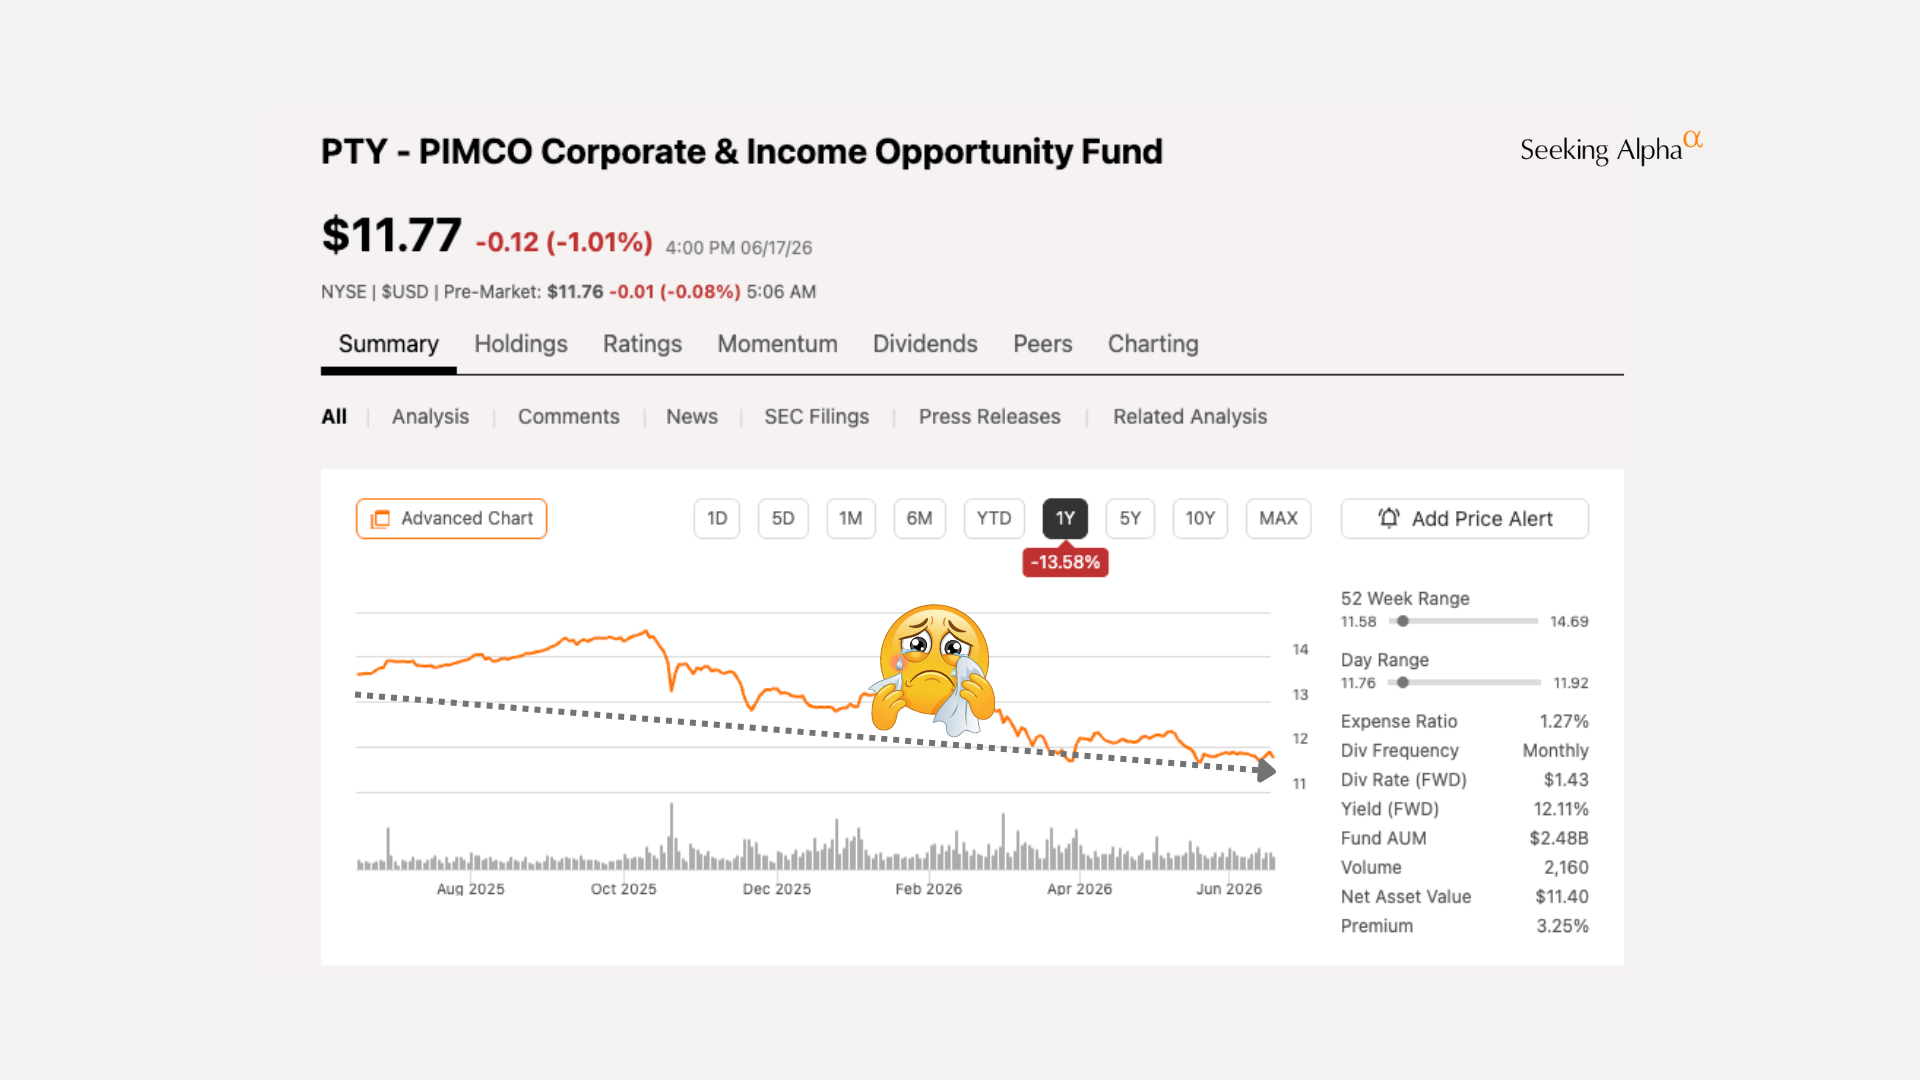Viewport: 1920px width, 1080px height.
Task: Select the 5Y chart range
Action: [1130, 518]
